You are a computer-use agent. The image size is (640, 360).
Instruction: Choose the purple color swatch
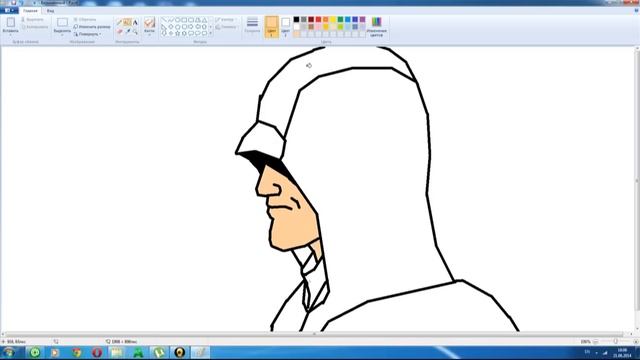pos(362,20)
